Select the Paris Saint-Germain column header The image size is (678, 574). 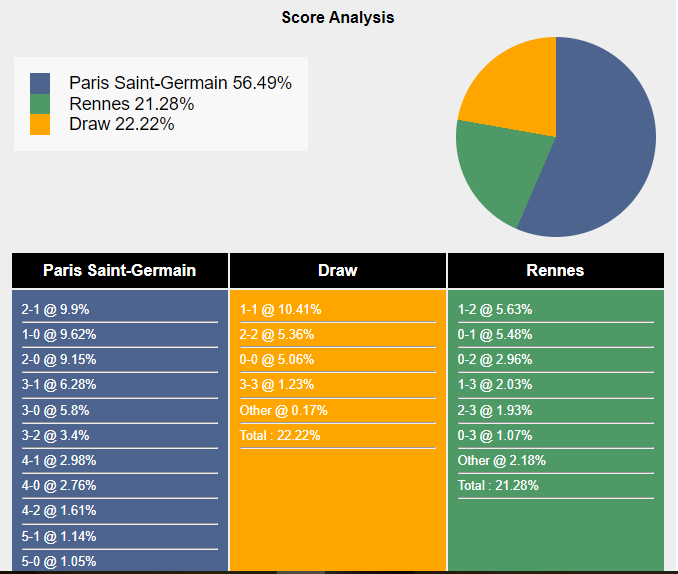[120, 270]
